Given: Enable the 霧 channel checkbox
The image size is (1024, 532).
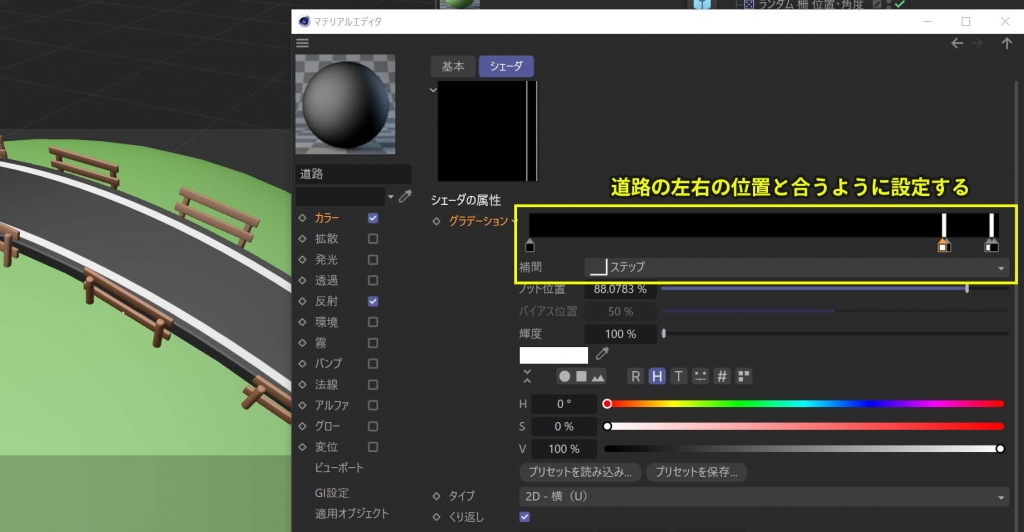Looking at the screenshot, I should point(373,343).
